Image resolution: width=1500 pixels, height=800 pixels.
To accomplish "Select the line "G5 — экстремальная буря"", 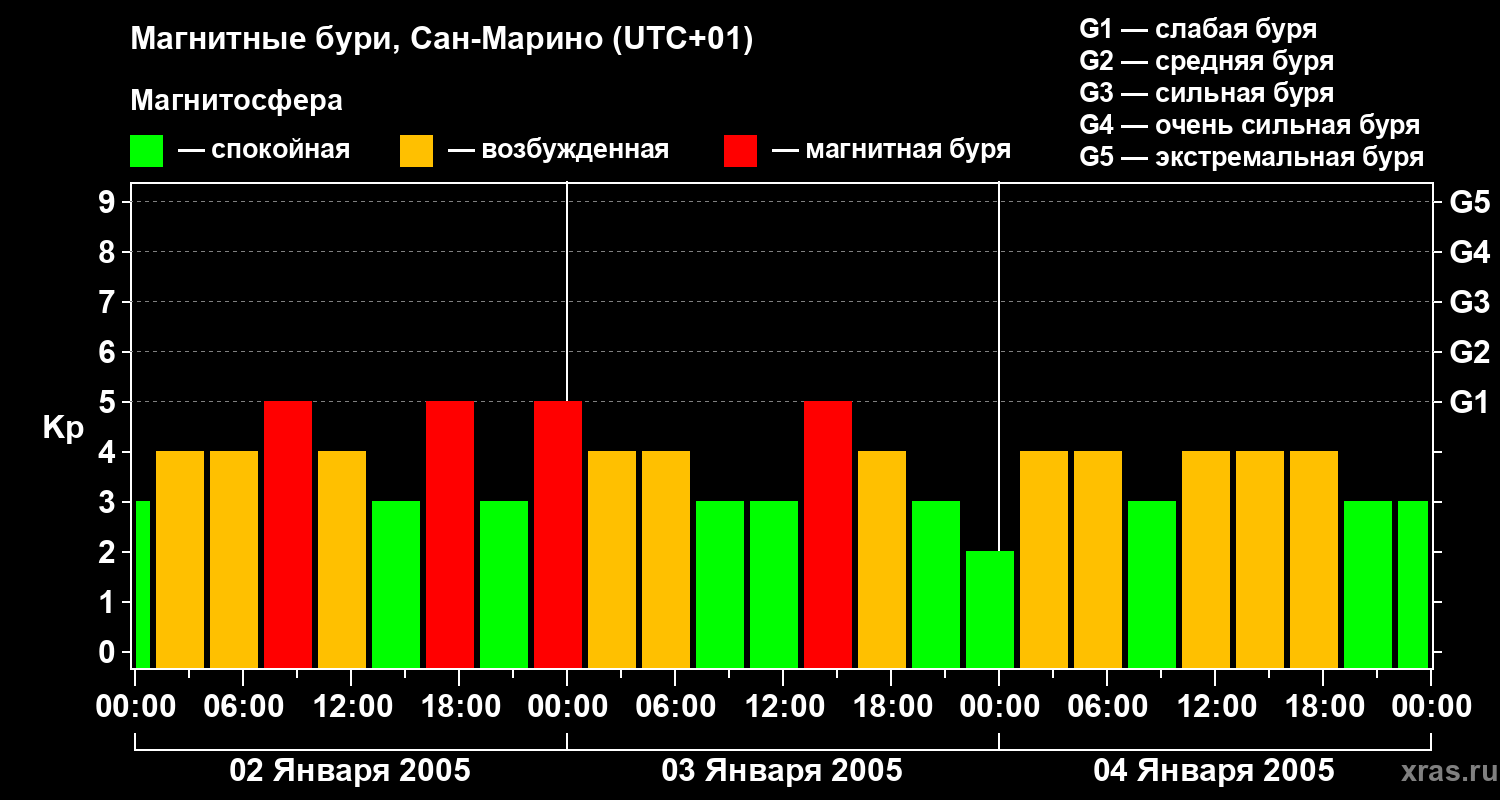I will (1251, 157).
